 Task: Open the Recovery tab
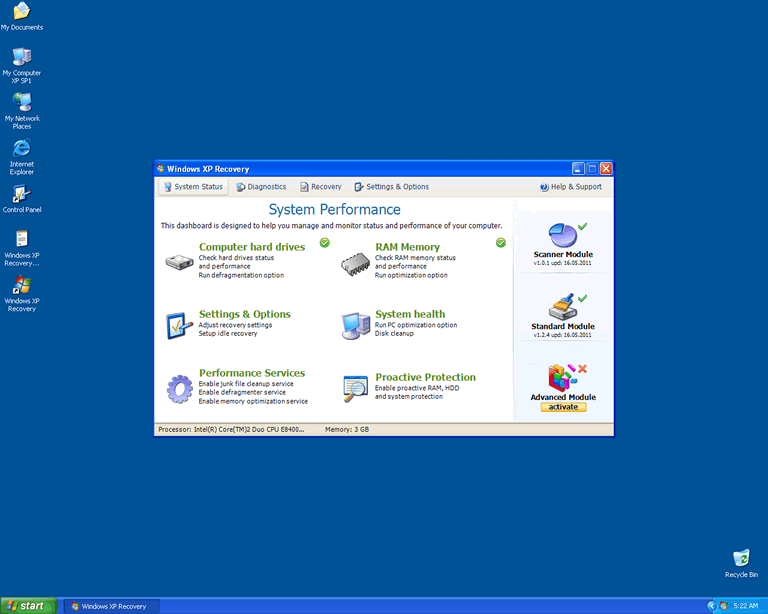click(x=320, y=187)
